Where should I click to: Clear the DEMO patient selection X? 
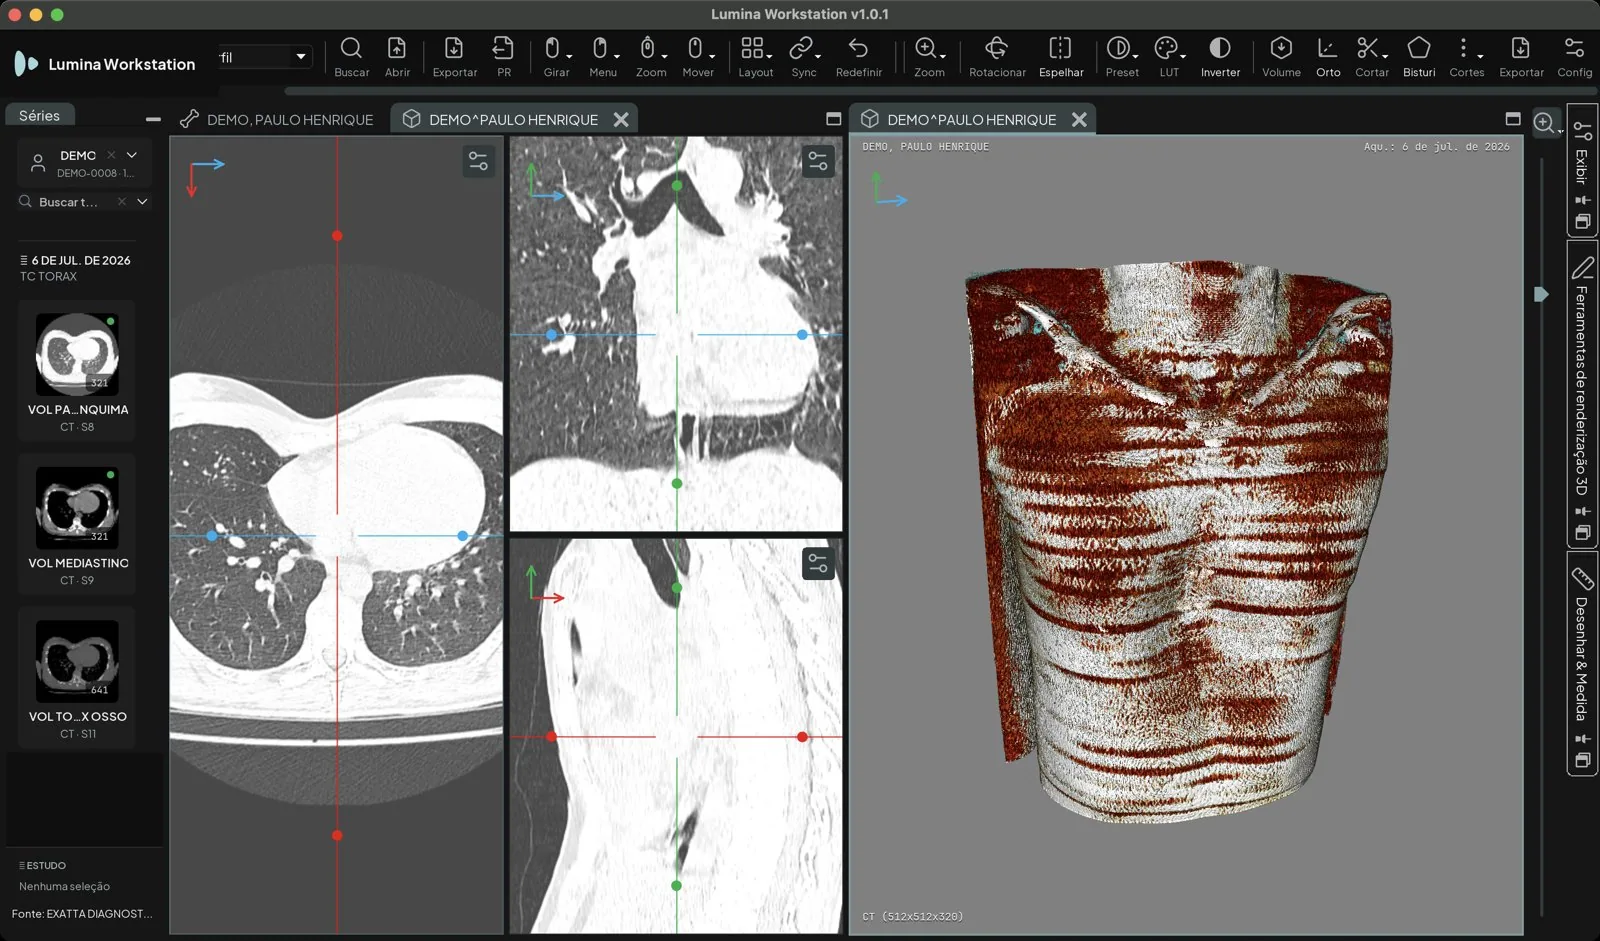pos(111,155)
